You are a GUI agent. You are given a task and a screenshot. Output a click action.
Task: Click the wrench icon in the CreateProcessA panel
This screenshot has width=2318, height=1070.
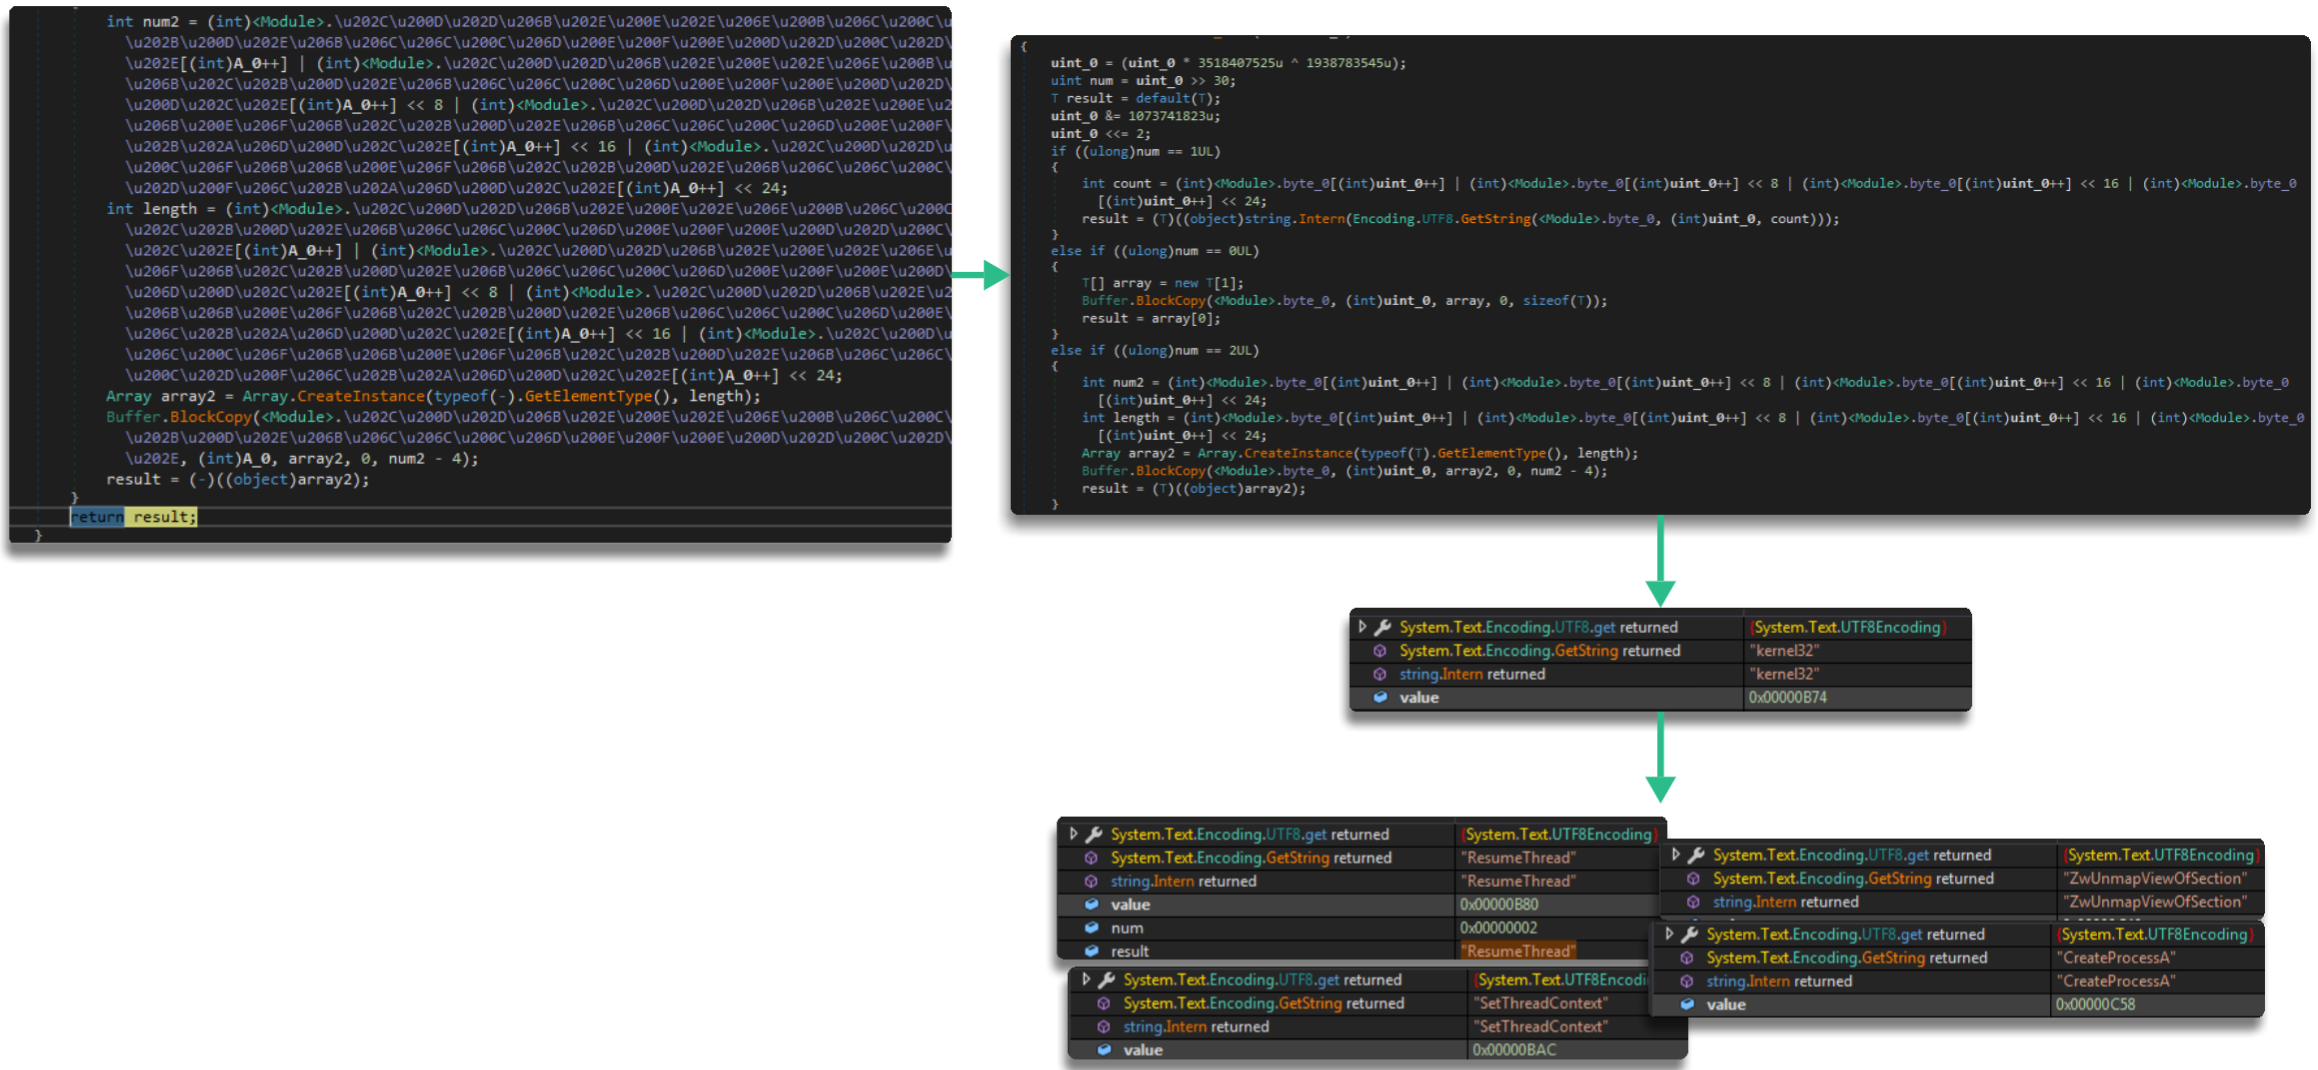1690,934
